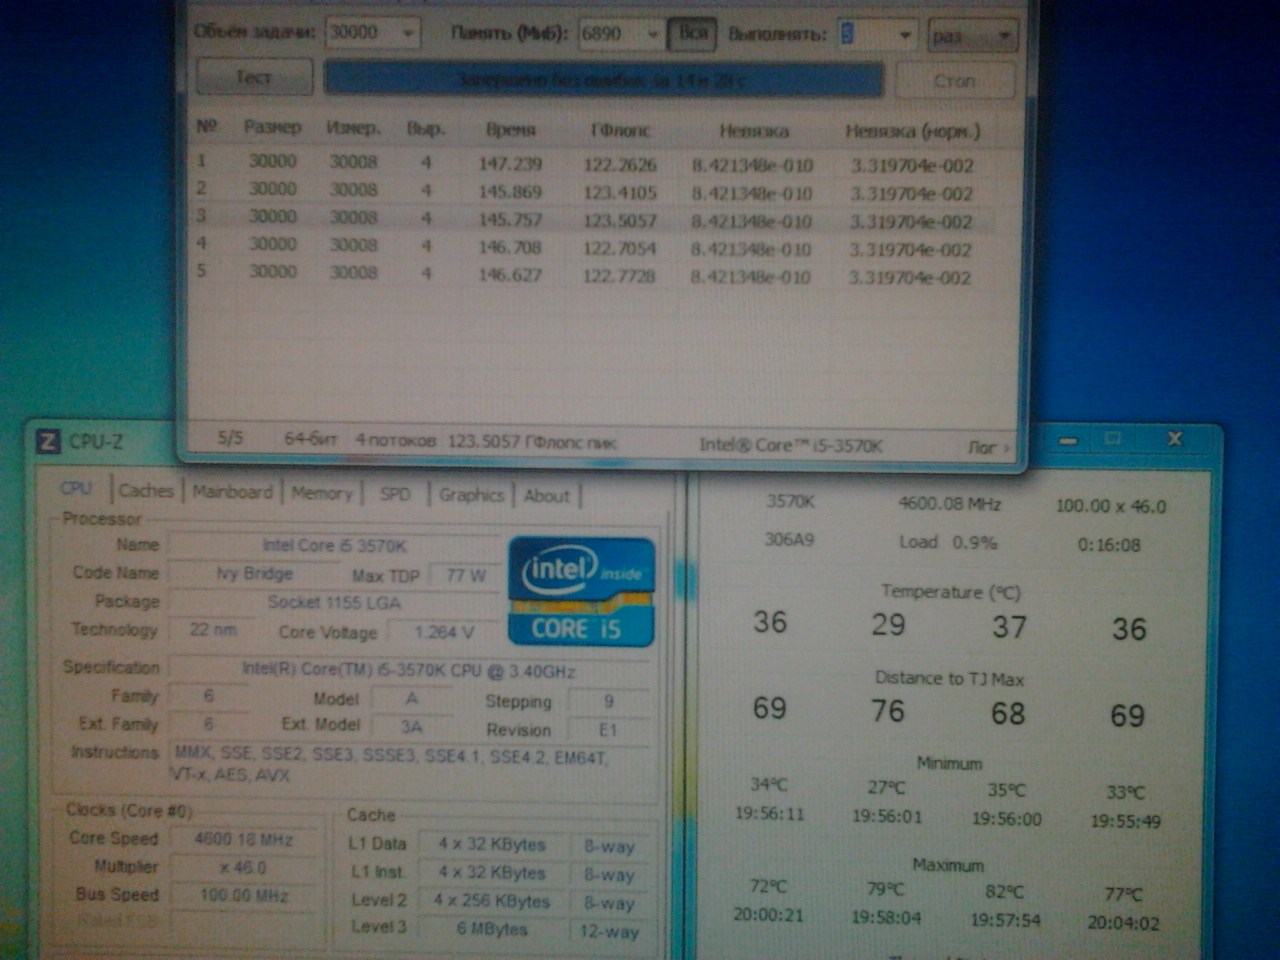Click the '100.00 x 46.0' reading in temperature window
The width and height of the screenshot is (1280, 960).
coord(1111,506)
